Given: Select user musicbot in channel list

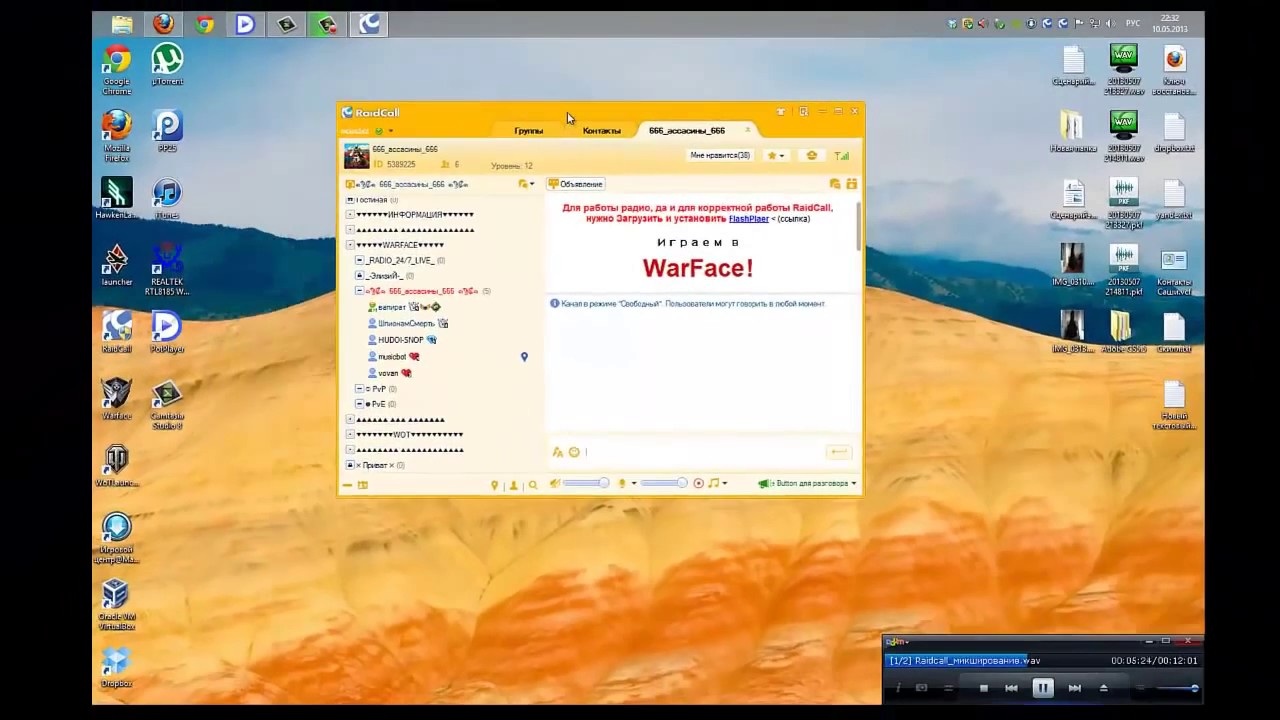Looking at the screenshot, I should (393, 356).
